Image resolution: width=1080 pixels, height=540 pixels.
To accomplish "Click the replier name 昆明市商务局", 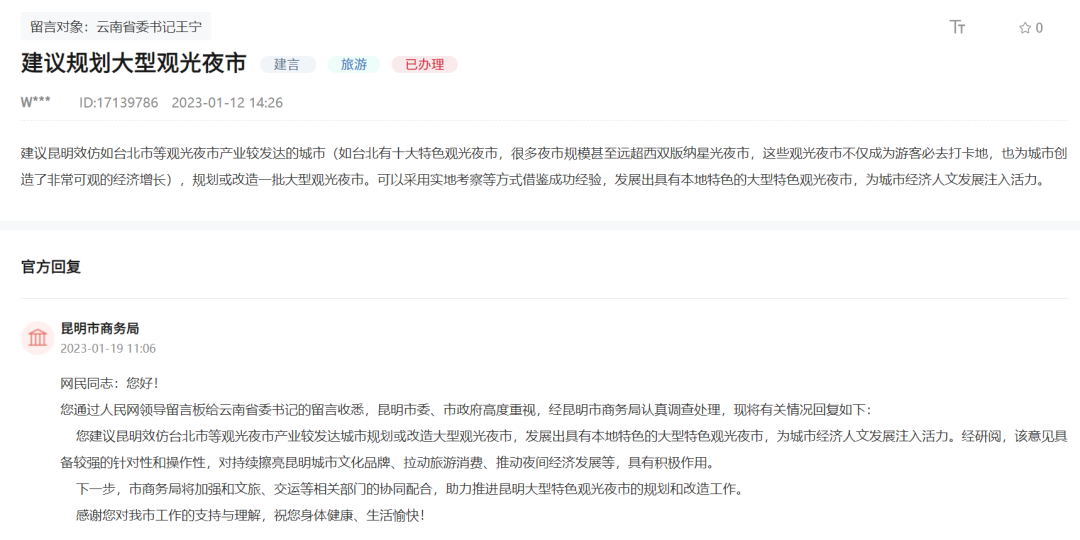I will click(100, 329).
